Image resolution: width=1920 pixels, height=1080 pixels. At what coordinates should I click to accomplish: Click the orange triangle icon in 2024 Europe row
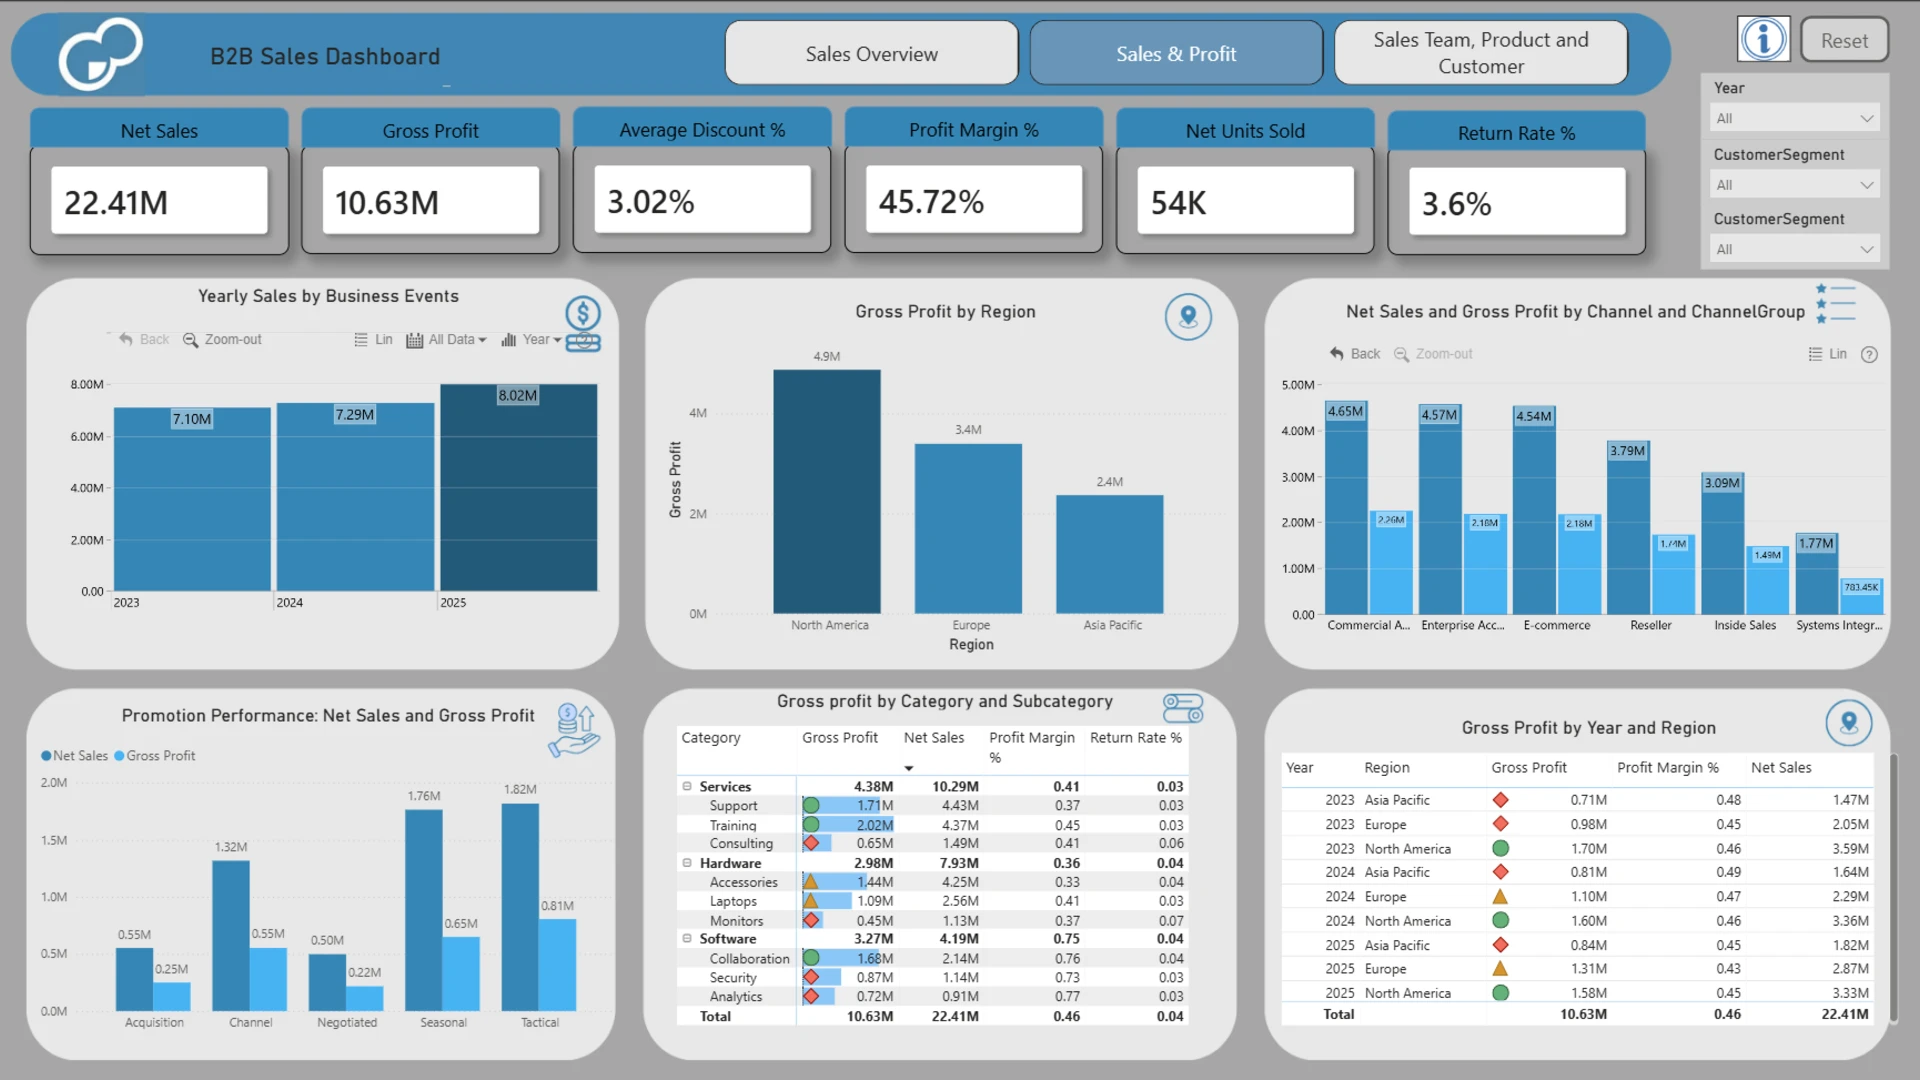tap(1500, 897)
